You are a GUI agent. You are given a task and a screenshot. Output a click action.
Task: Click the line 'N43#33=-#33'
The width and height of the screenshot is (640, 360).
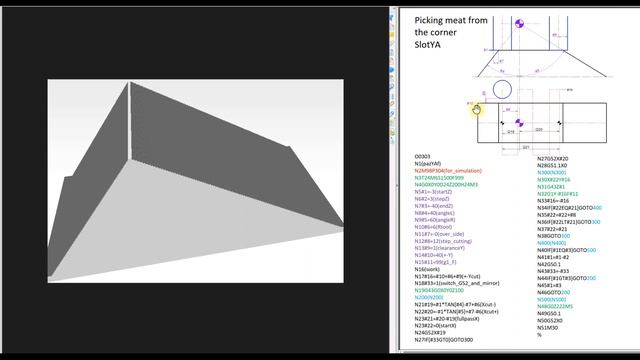coord(553,271)
